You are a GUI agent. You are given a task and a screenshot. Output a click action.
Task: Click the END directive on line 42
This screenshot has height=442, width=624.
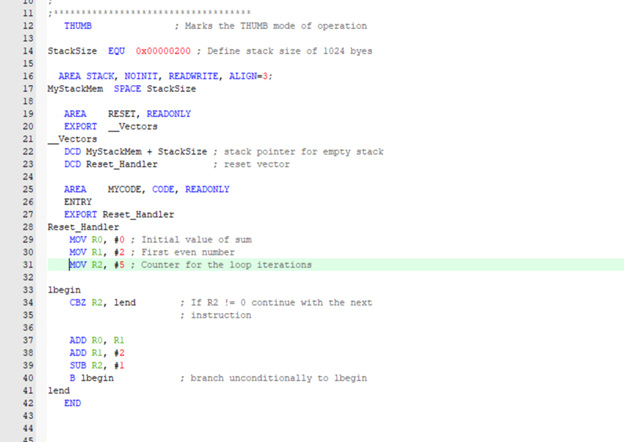tap(71, 403)
